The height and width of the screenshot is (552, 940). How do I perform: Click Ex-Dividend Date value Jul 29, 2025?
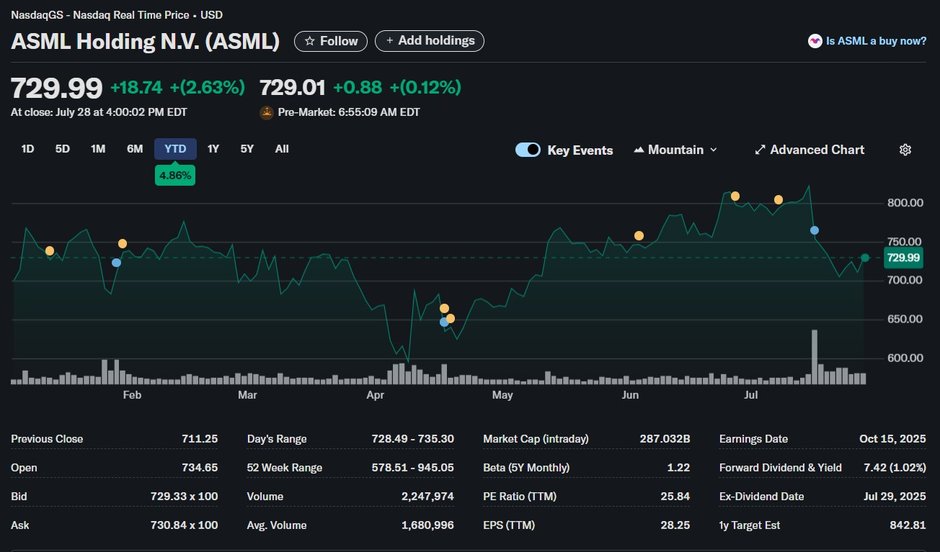pos(894,496)
